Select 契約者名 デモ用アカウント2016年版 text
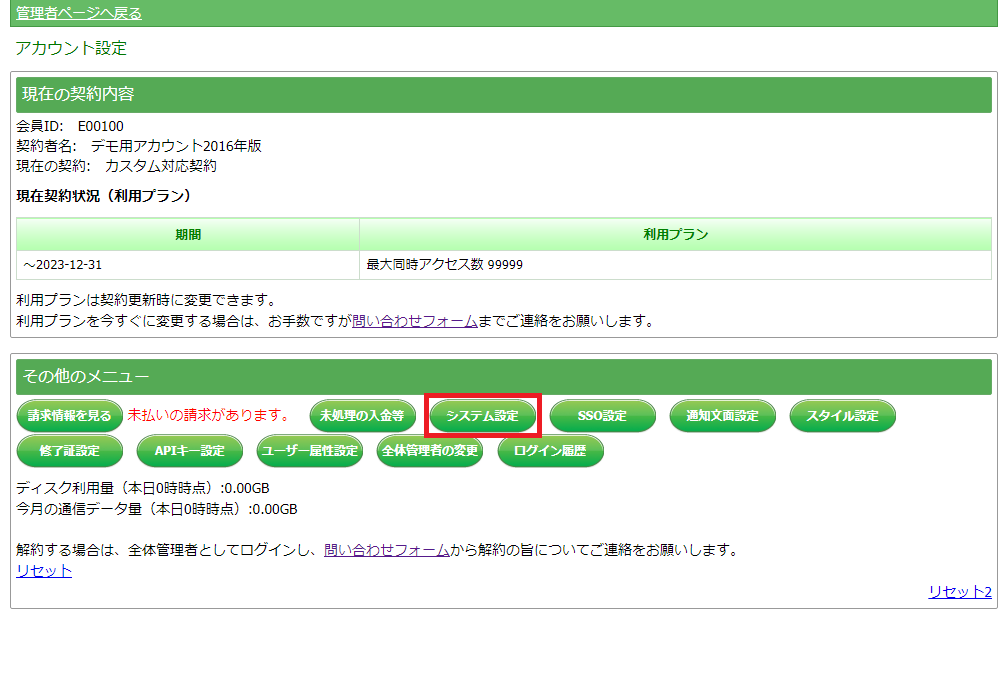Image resolution: width=1008 pixels, height=680 pixels. coord(139,146)
